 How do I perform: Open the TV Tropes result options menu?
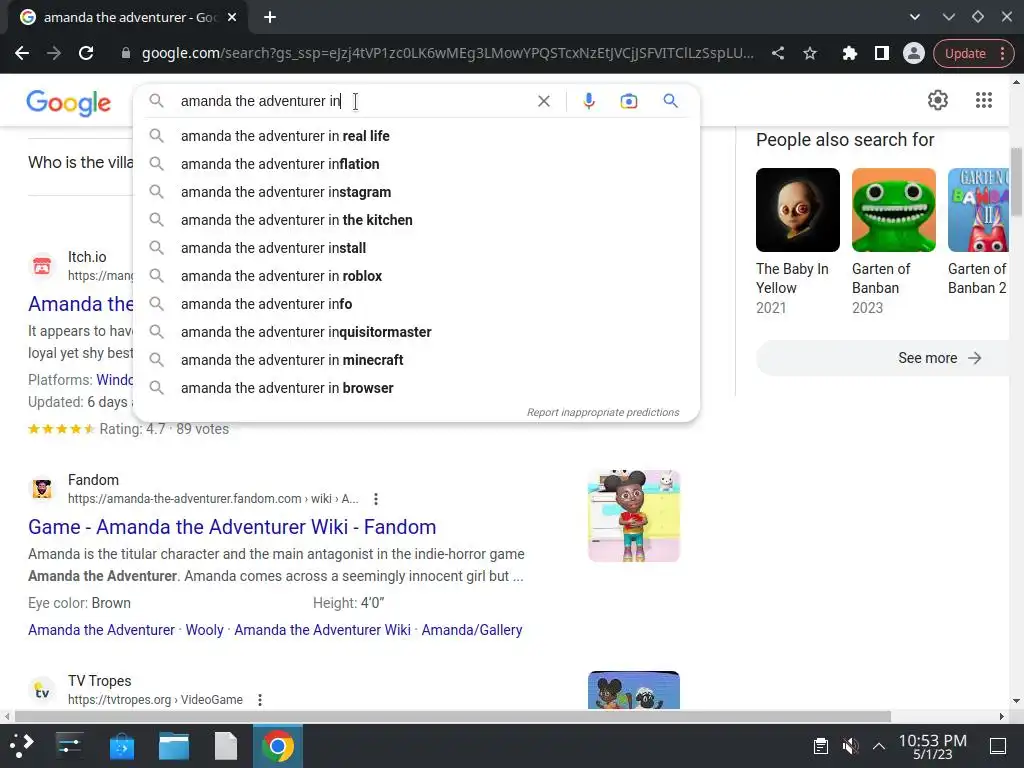click(260, 700)
